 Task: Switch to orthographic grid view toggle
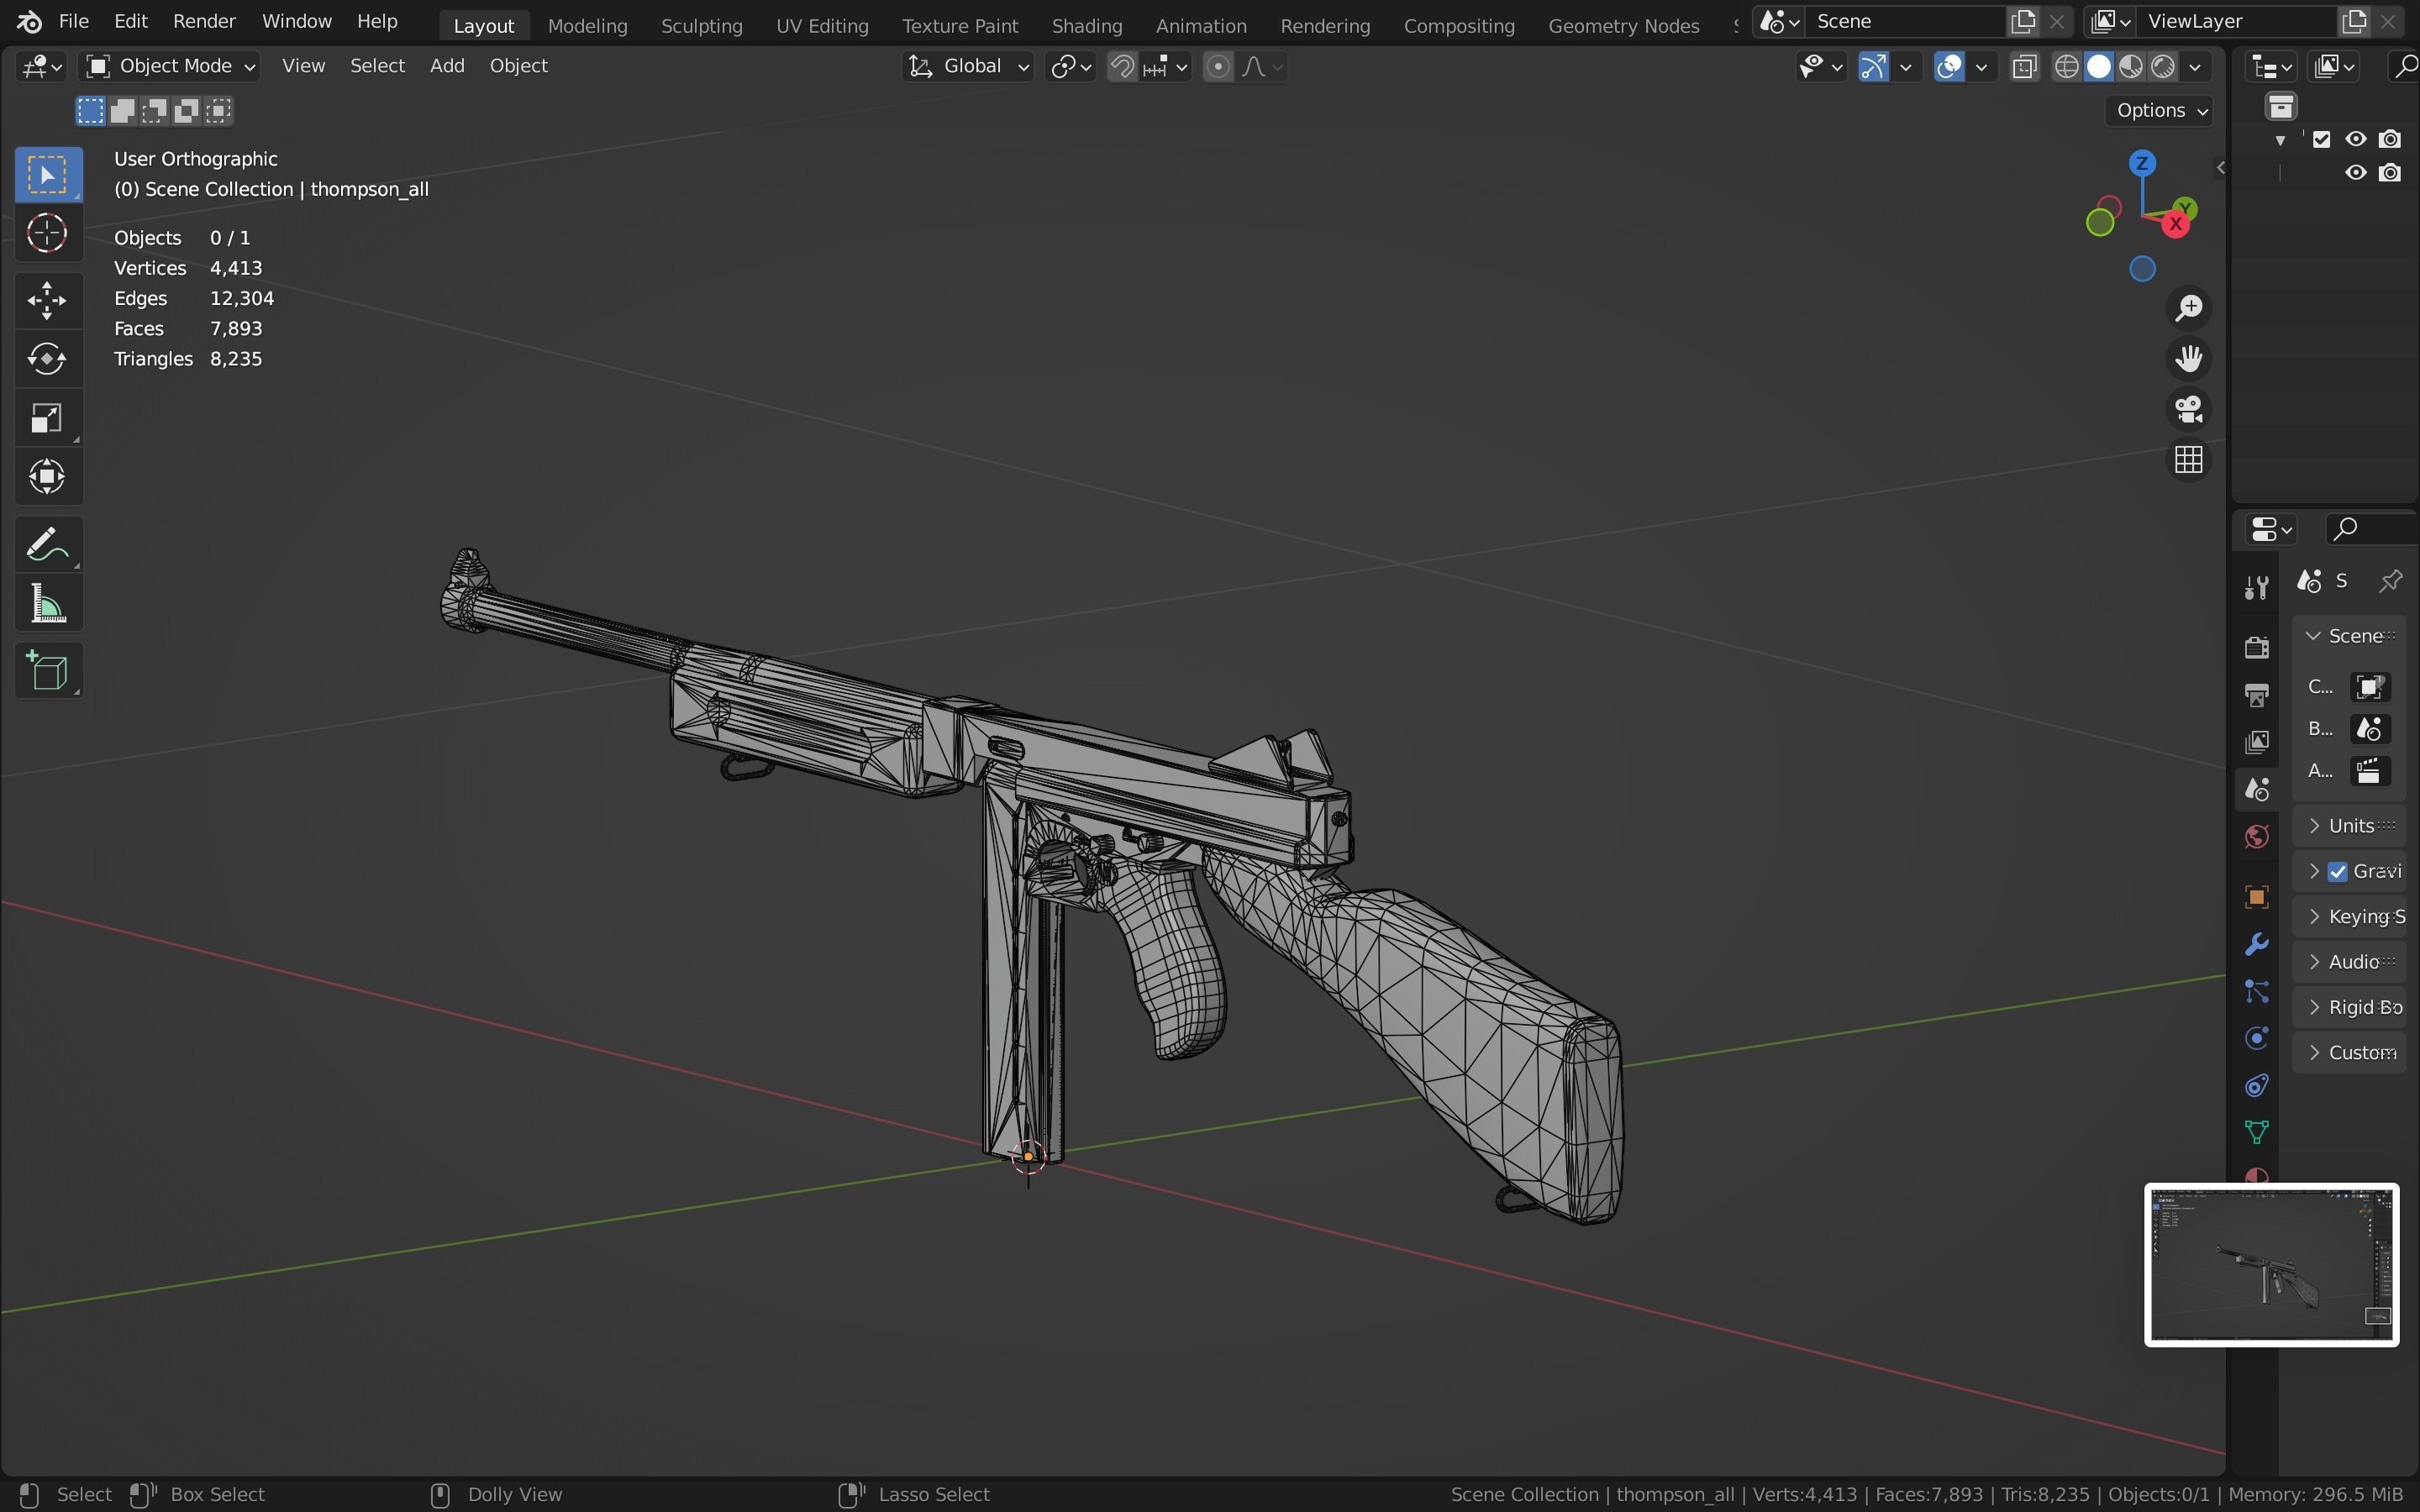2189,460
